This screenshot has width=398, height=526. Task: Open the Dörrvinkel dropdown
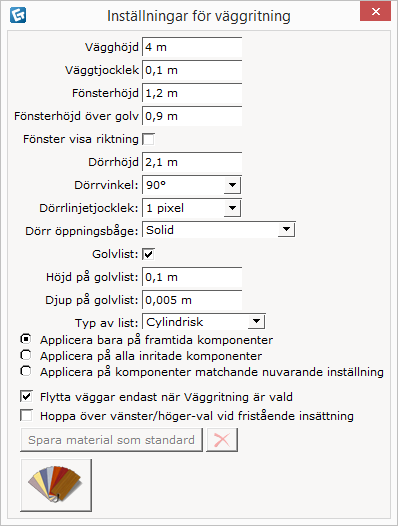[192, 185]
